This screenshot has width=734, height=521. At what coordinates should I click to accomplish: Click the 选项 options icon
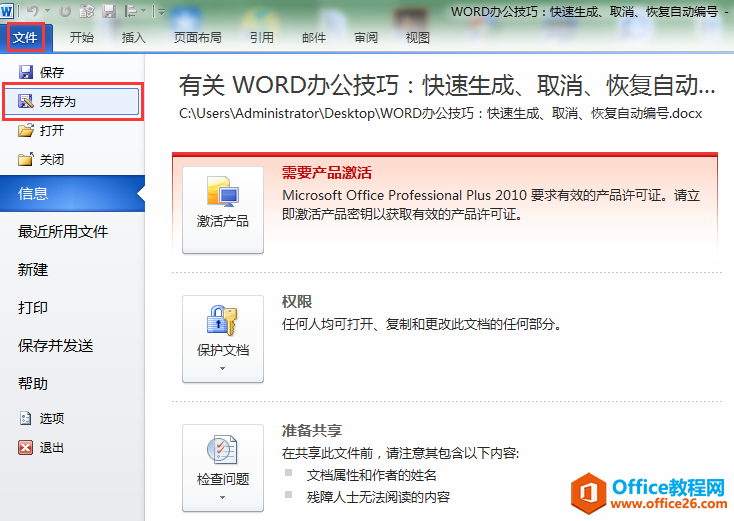pos(26,418)
